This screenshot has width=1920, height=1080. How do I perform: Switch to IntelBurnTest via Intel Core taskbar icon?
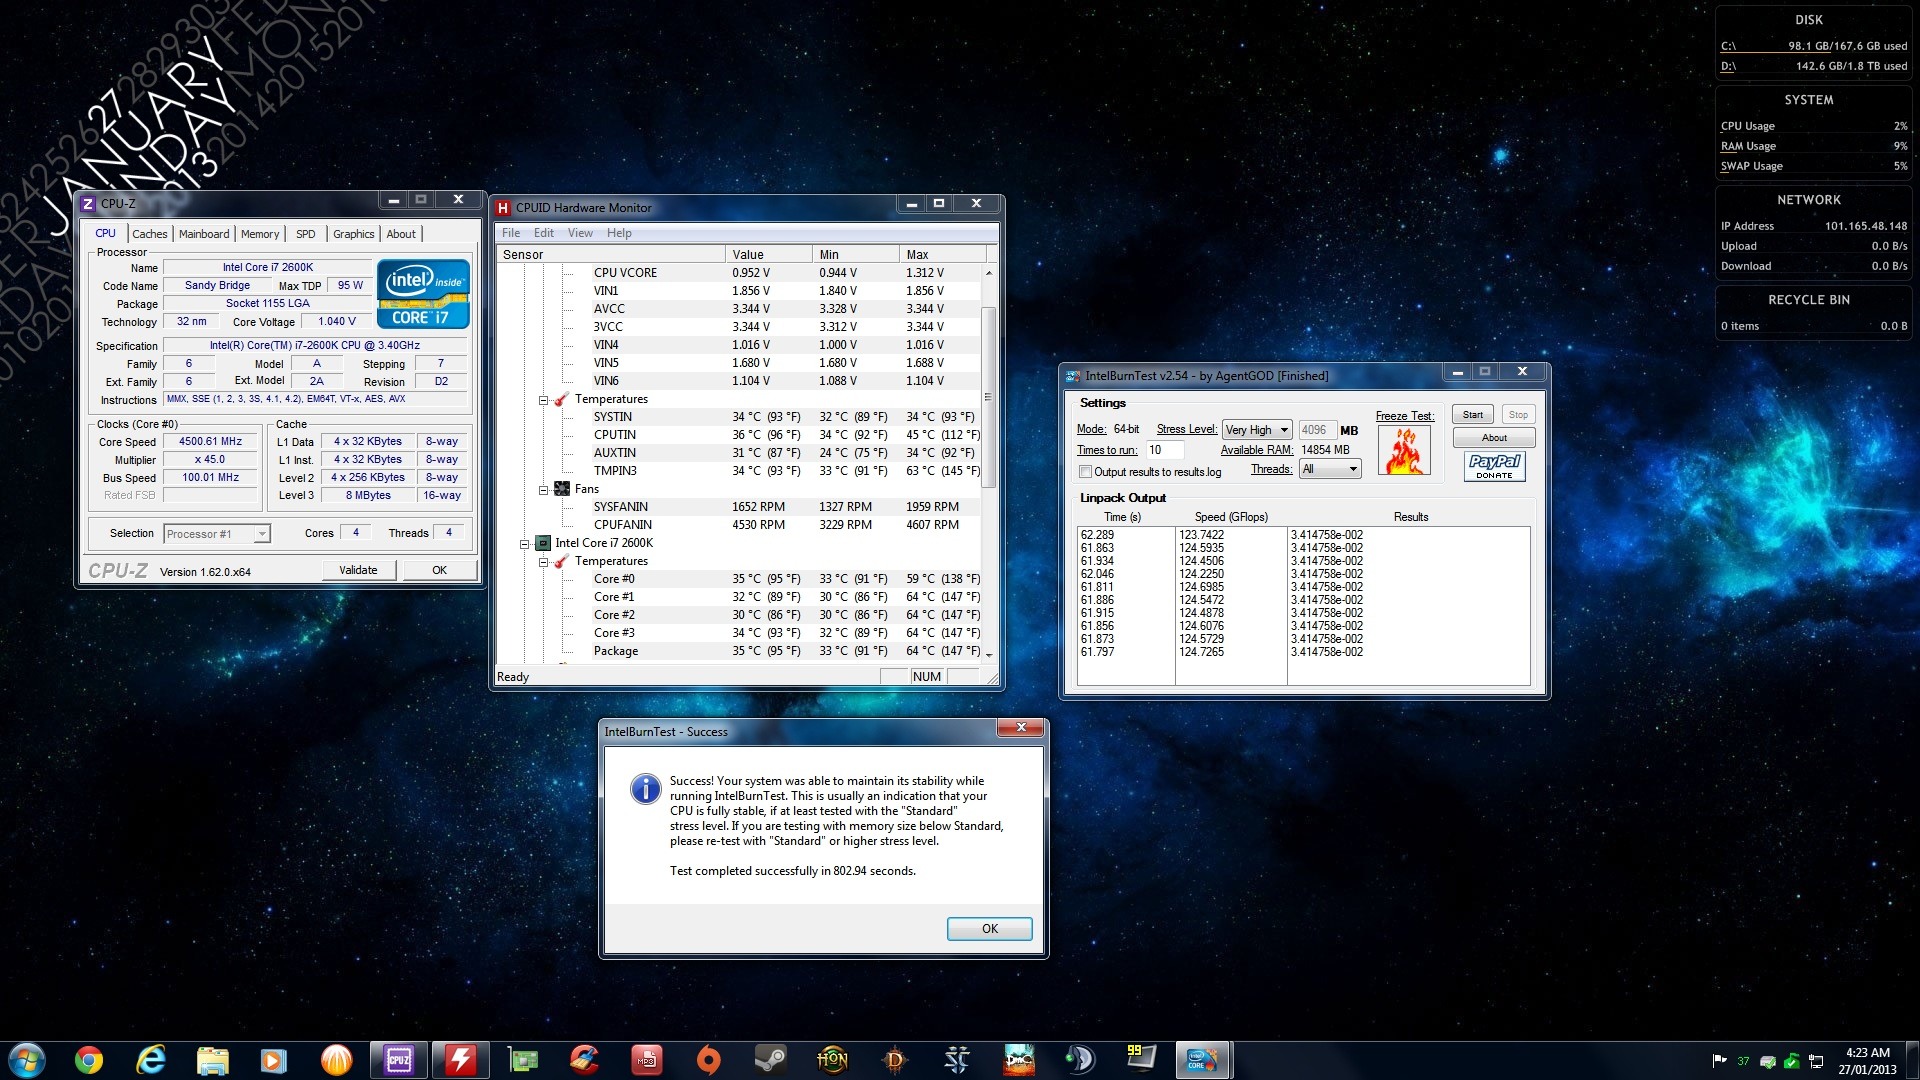(x=1203, y=1059)
